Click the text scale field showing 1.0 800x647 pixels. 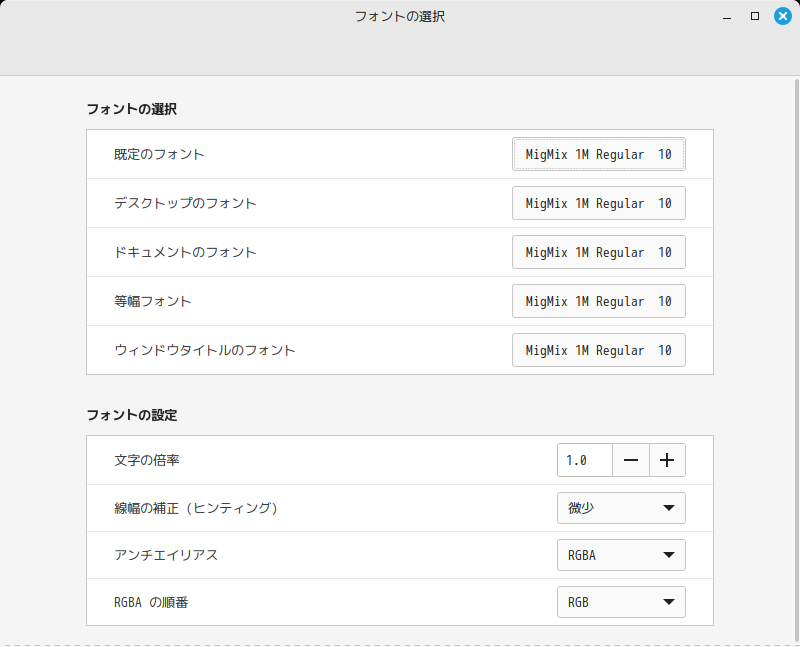point(585,460)
